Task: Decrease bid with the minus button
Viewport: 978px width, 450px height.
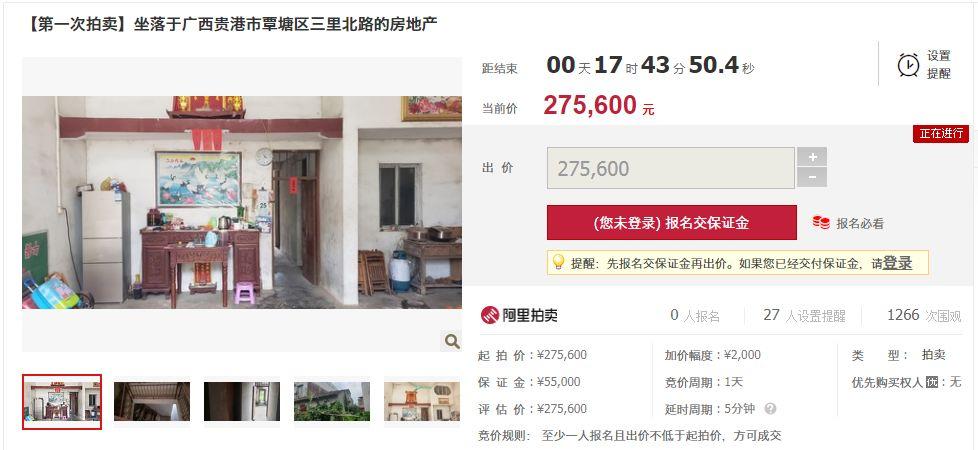Action: pos(812,177)
